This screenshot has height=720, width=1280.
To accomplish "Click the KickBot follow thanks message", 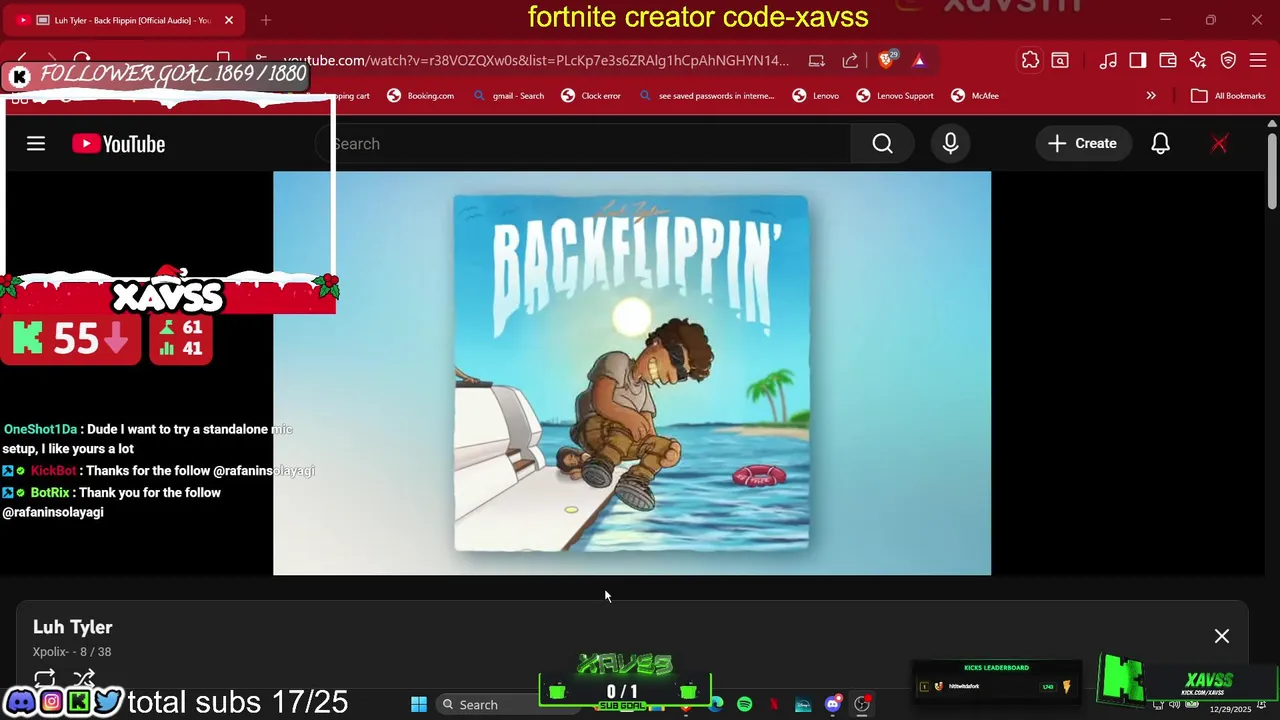I will point(158,470).
